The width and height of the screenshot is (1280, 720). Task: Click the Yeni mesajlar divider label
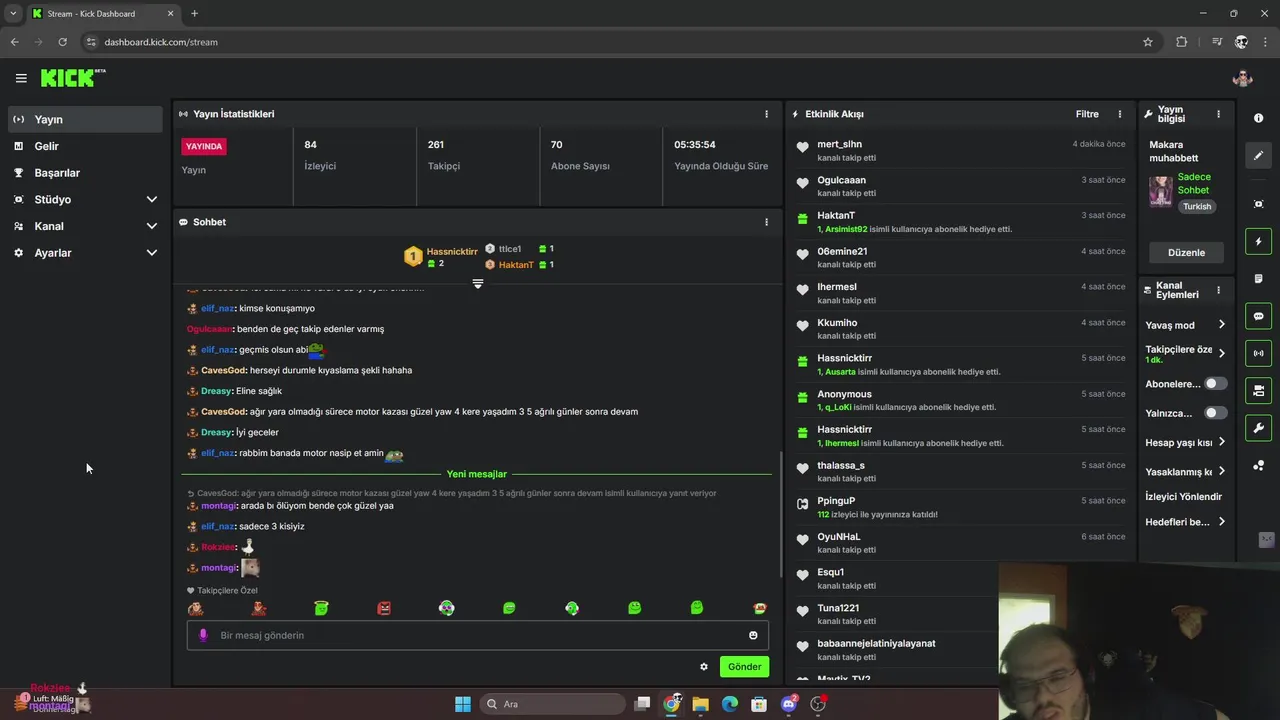coord(477,474)
